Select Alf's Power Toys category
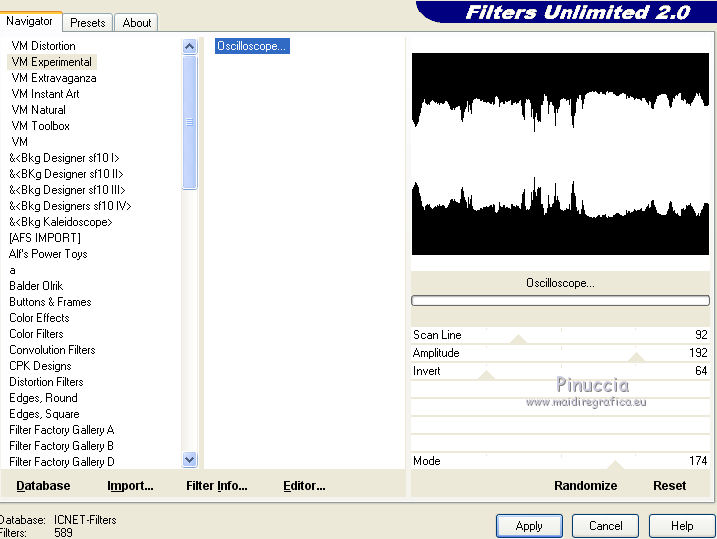The height and width of the screenshot is (539, 717). pyautogui.click(x=48, y=254)
